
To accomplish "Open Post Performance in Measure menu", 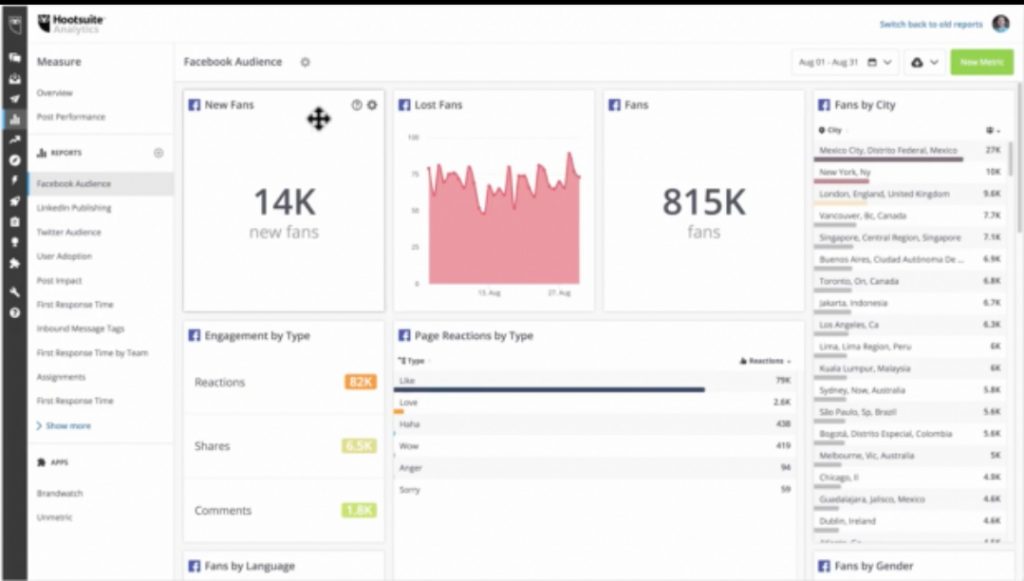I will point(71,117).
